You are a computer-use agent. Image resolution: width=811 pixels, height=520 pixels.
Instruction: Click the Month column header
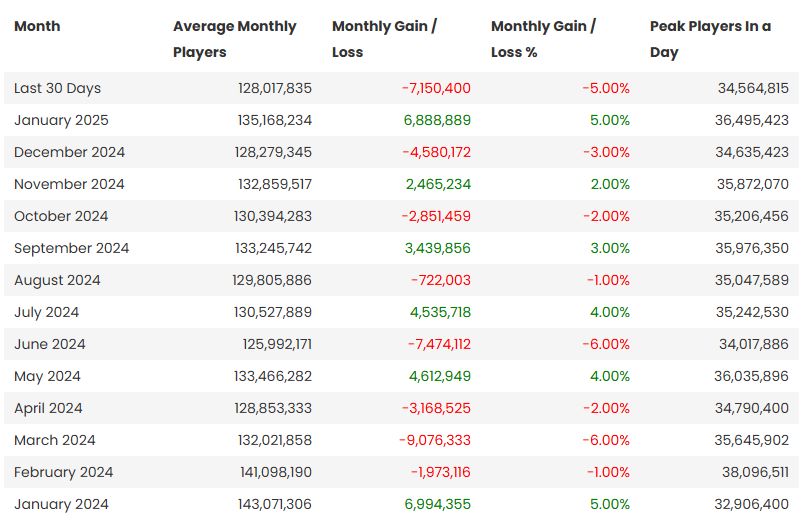pos(37,27)
